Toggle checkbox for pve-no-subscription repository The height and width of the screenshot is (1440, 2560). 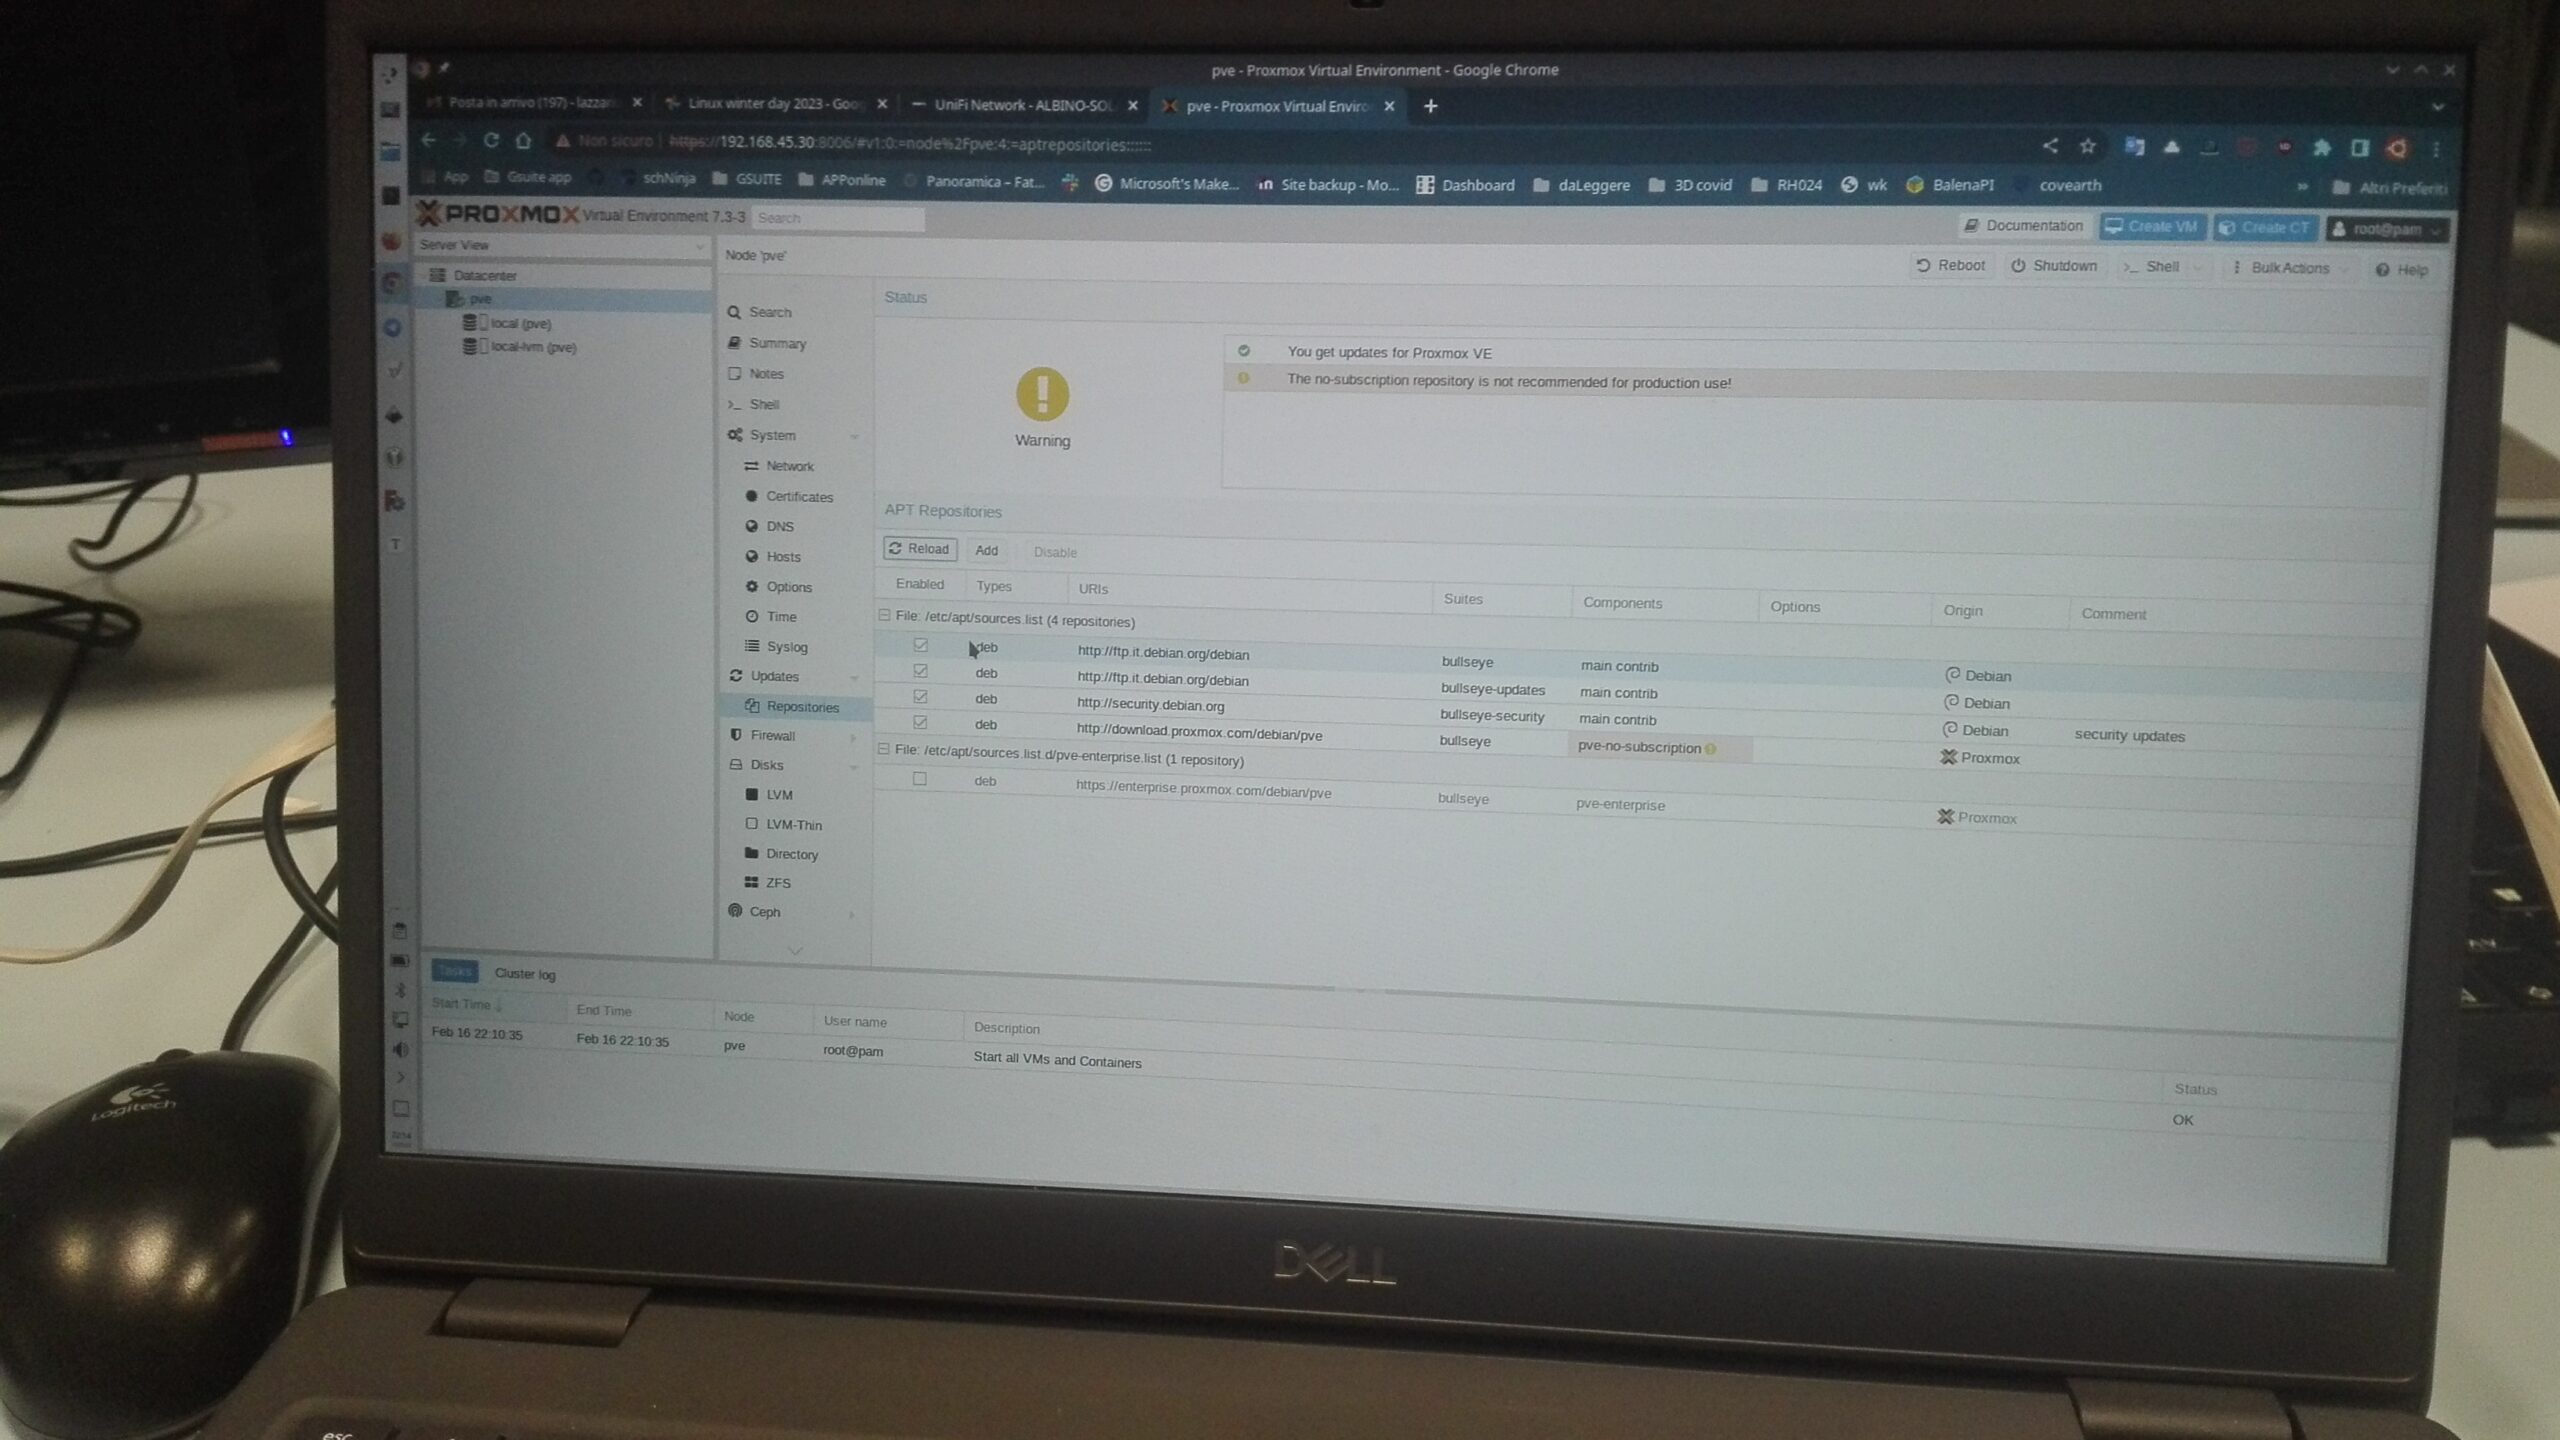[x=920, y=722]
